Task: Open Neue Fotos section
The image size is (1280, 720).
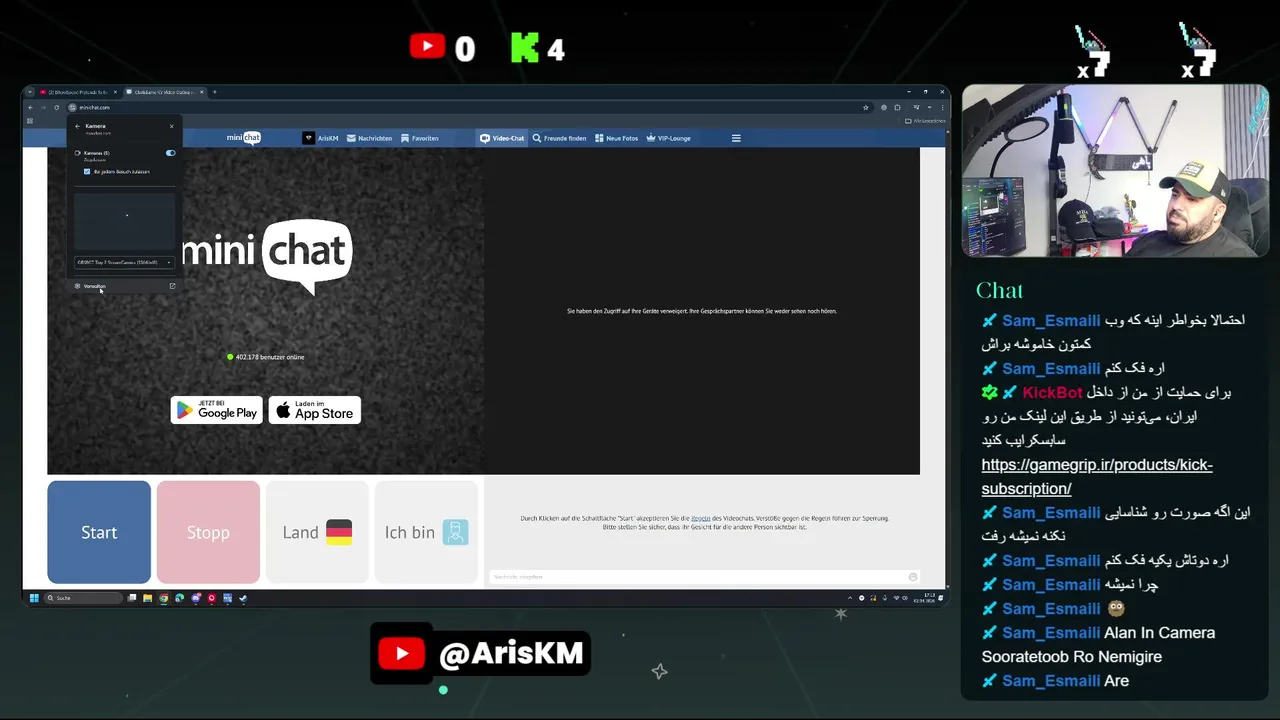Action: click(617, 138)
